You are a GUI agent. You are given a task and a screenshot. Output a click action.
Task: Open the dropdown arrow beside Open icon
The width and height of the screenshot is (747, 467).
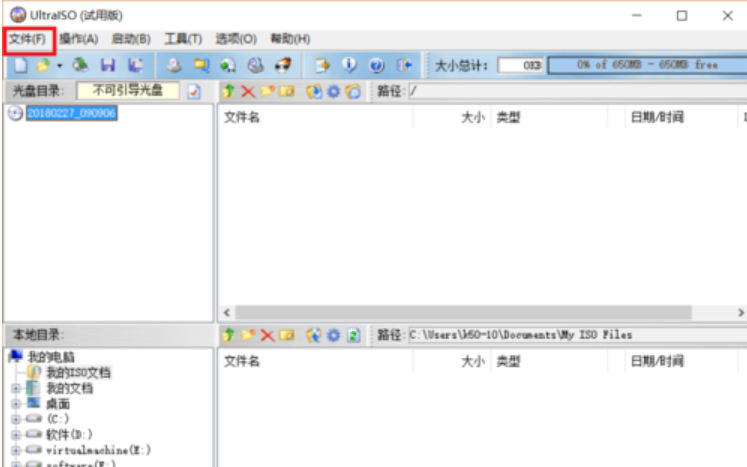coord(59,65)
